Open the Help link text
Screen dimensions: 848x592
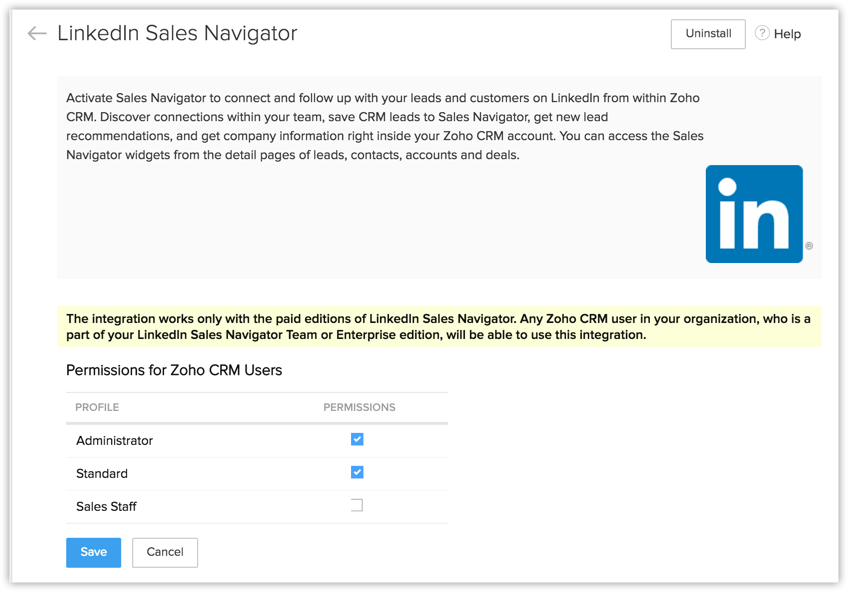(787, 34)
